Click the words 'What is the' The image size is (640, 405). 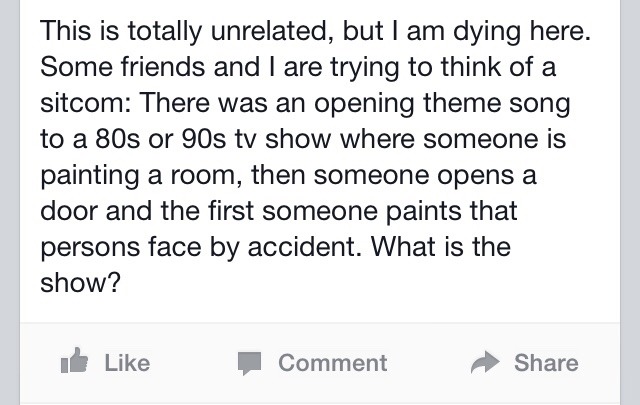click(x=441, y=247)
